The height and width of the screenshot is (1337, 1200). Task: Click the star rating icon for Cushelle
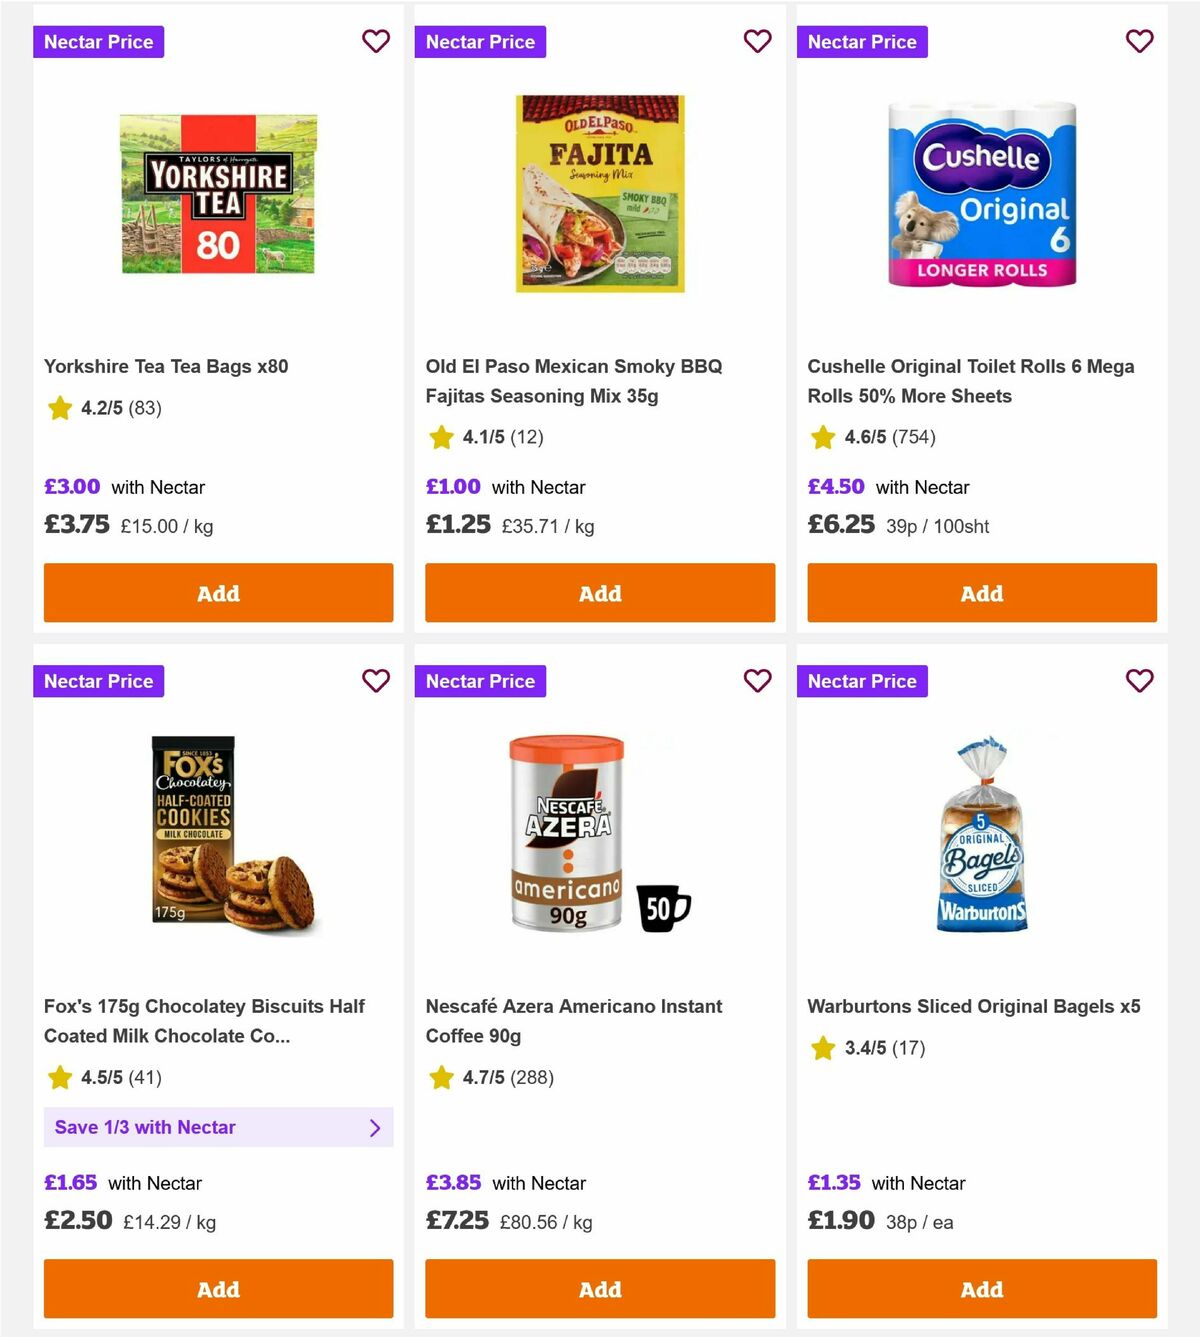tap(823, 437)
